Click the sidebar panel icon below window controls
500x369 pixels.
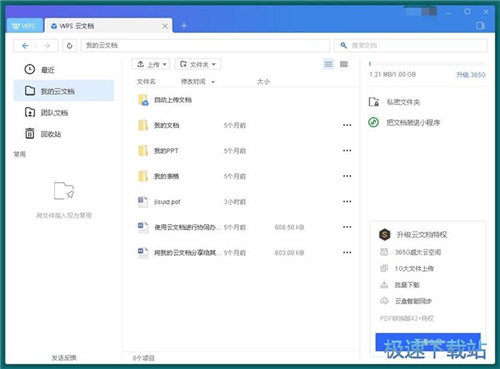point(480,26)
